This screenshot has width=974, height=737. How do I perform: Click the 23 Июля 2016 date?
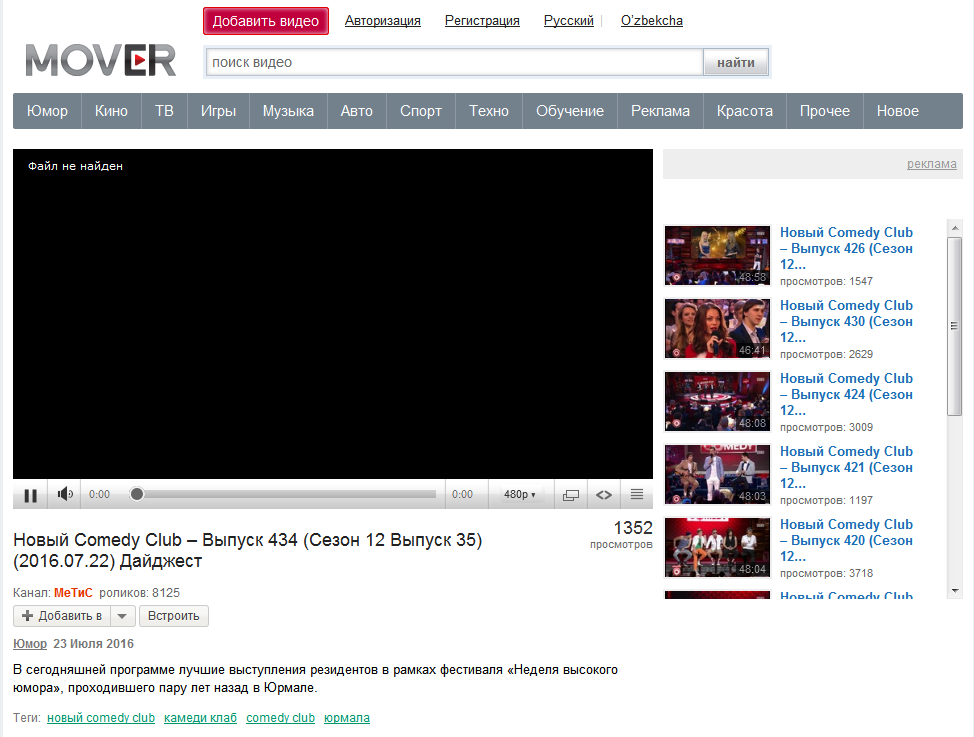(x=93, y=644)
